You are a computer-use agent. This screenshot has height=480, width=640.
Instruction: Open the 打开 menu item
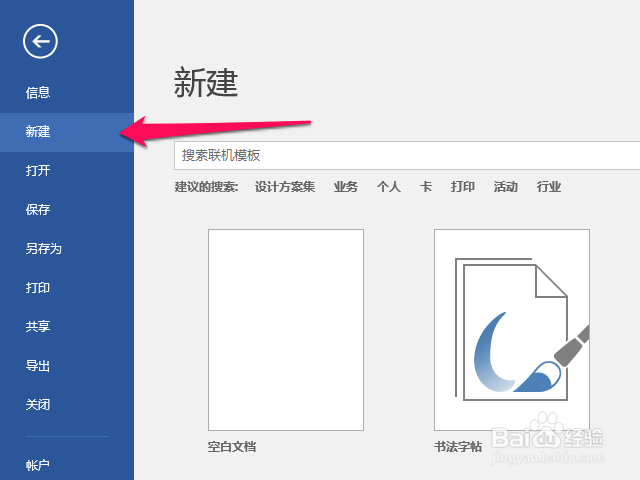(38, 171)
